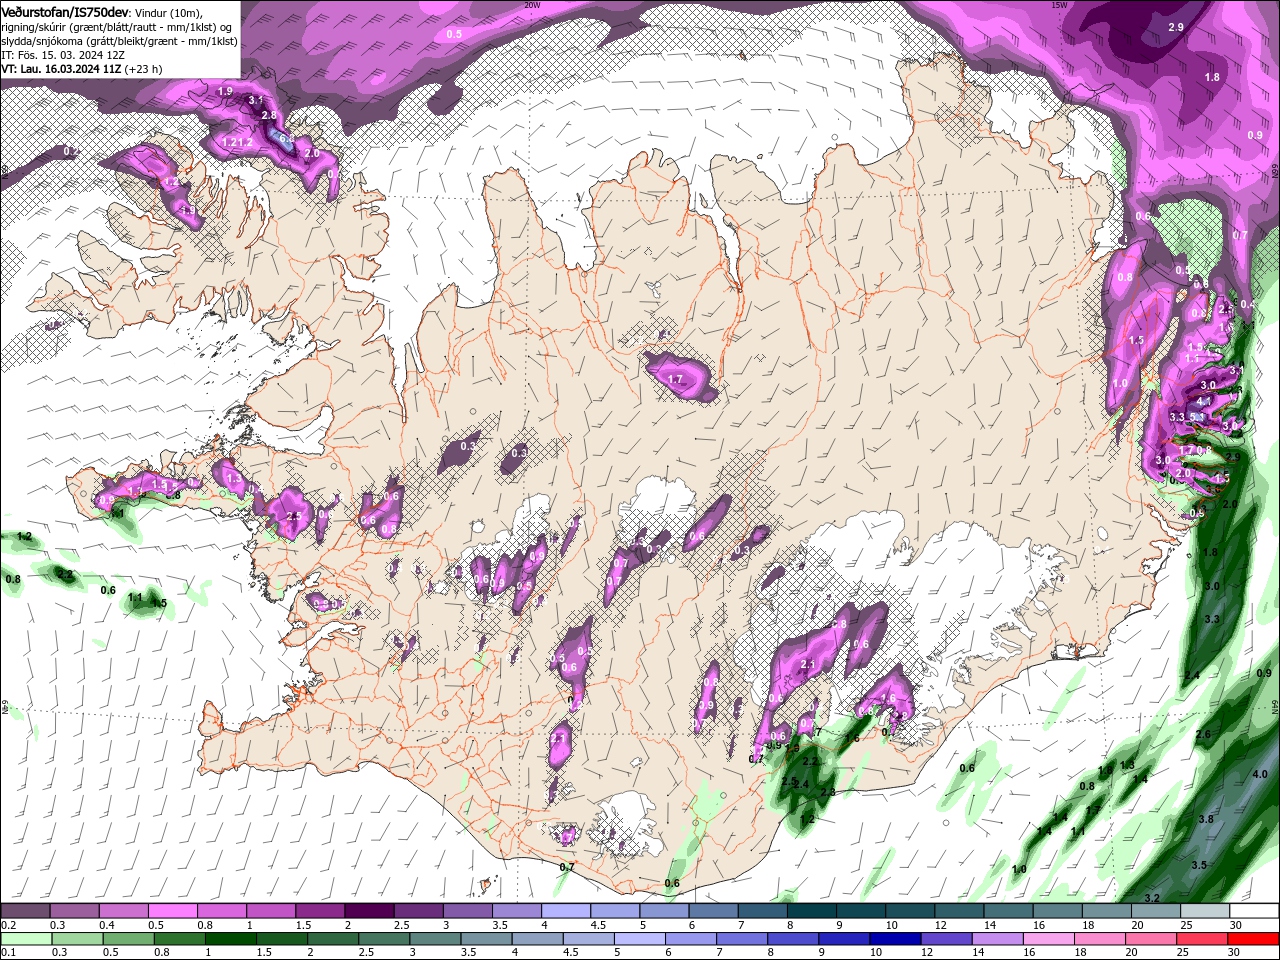Click the 3.8 rain value offshore southeast
The height and width of the screenshot is (960, 1280).
1206,819
